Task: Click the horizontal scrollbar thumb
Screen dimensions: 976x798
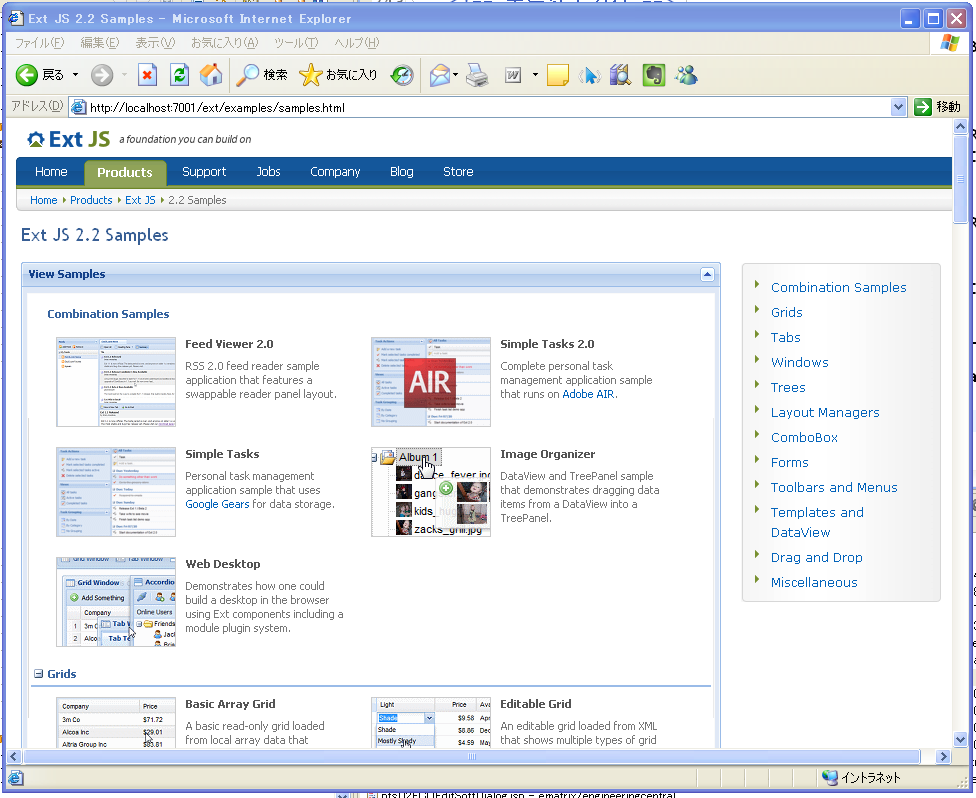Action: click(x=472, y=756)
